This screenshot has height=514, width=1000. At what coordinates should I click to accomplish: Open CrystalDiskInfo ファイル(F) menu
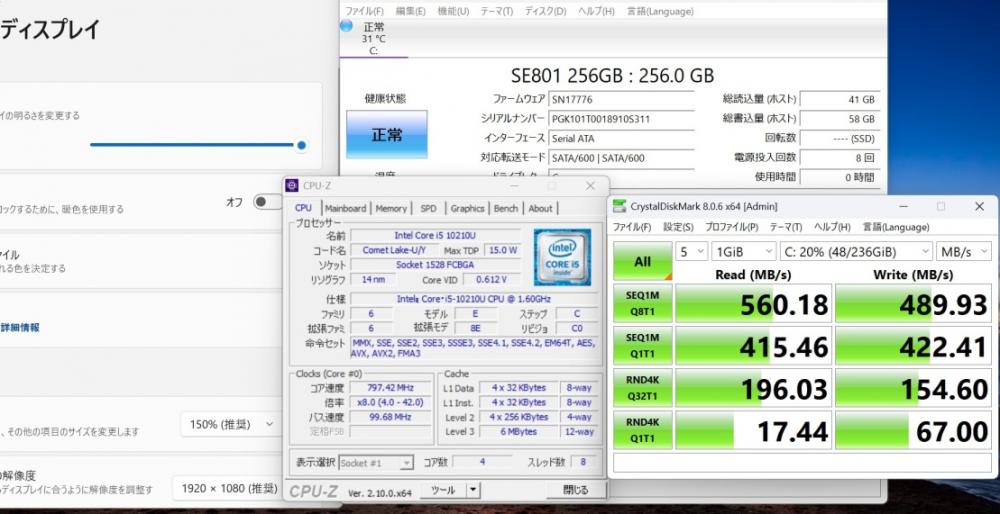(364, 11)
